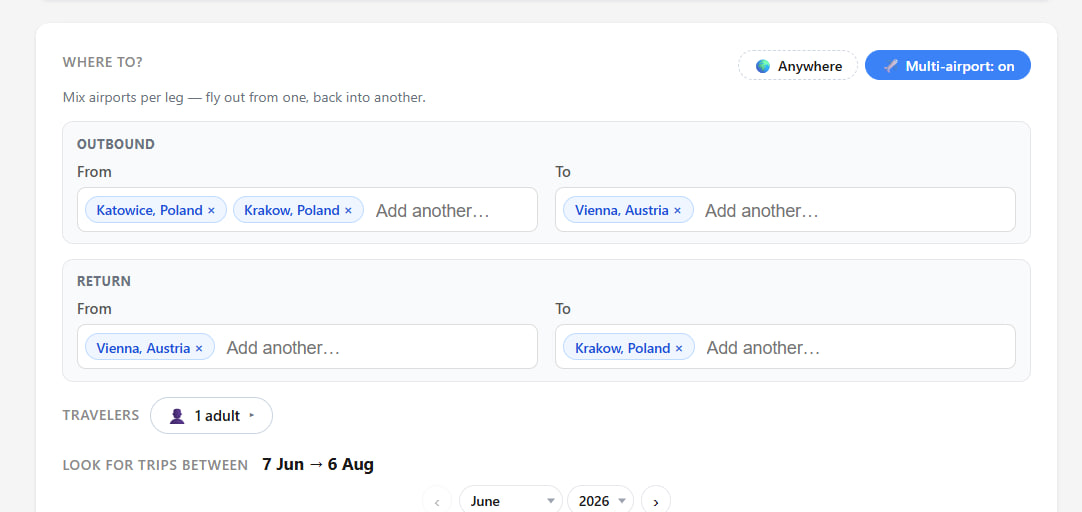Click the LOOK FOR TRIPS BETWEEN label

[155, 465]
